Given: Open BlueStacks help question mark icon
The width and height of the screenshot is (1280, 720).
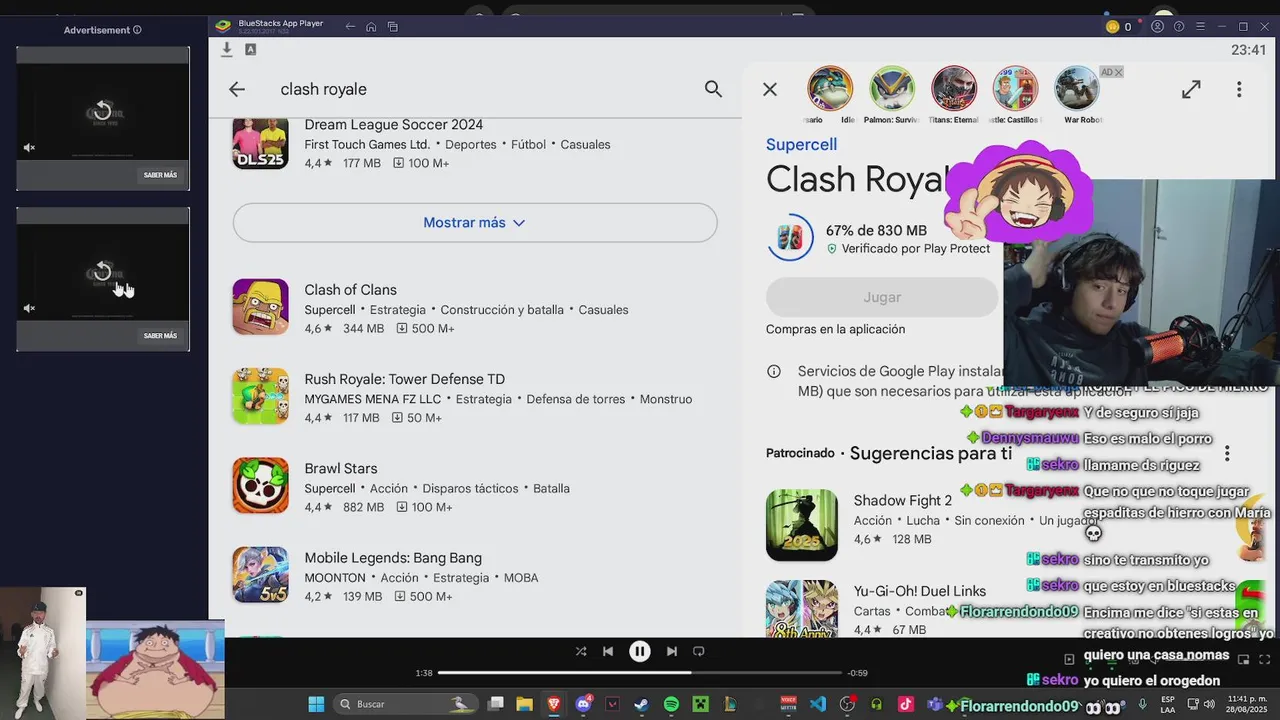Looking at the screenshot, I should click(1179, 27).
